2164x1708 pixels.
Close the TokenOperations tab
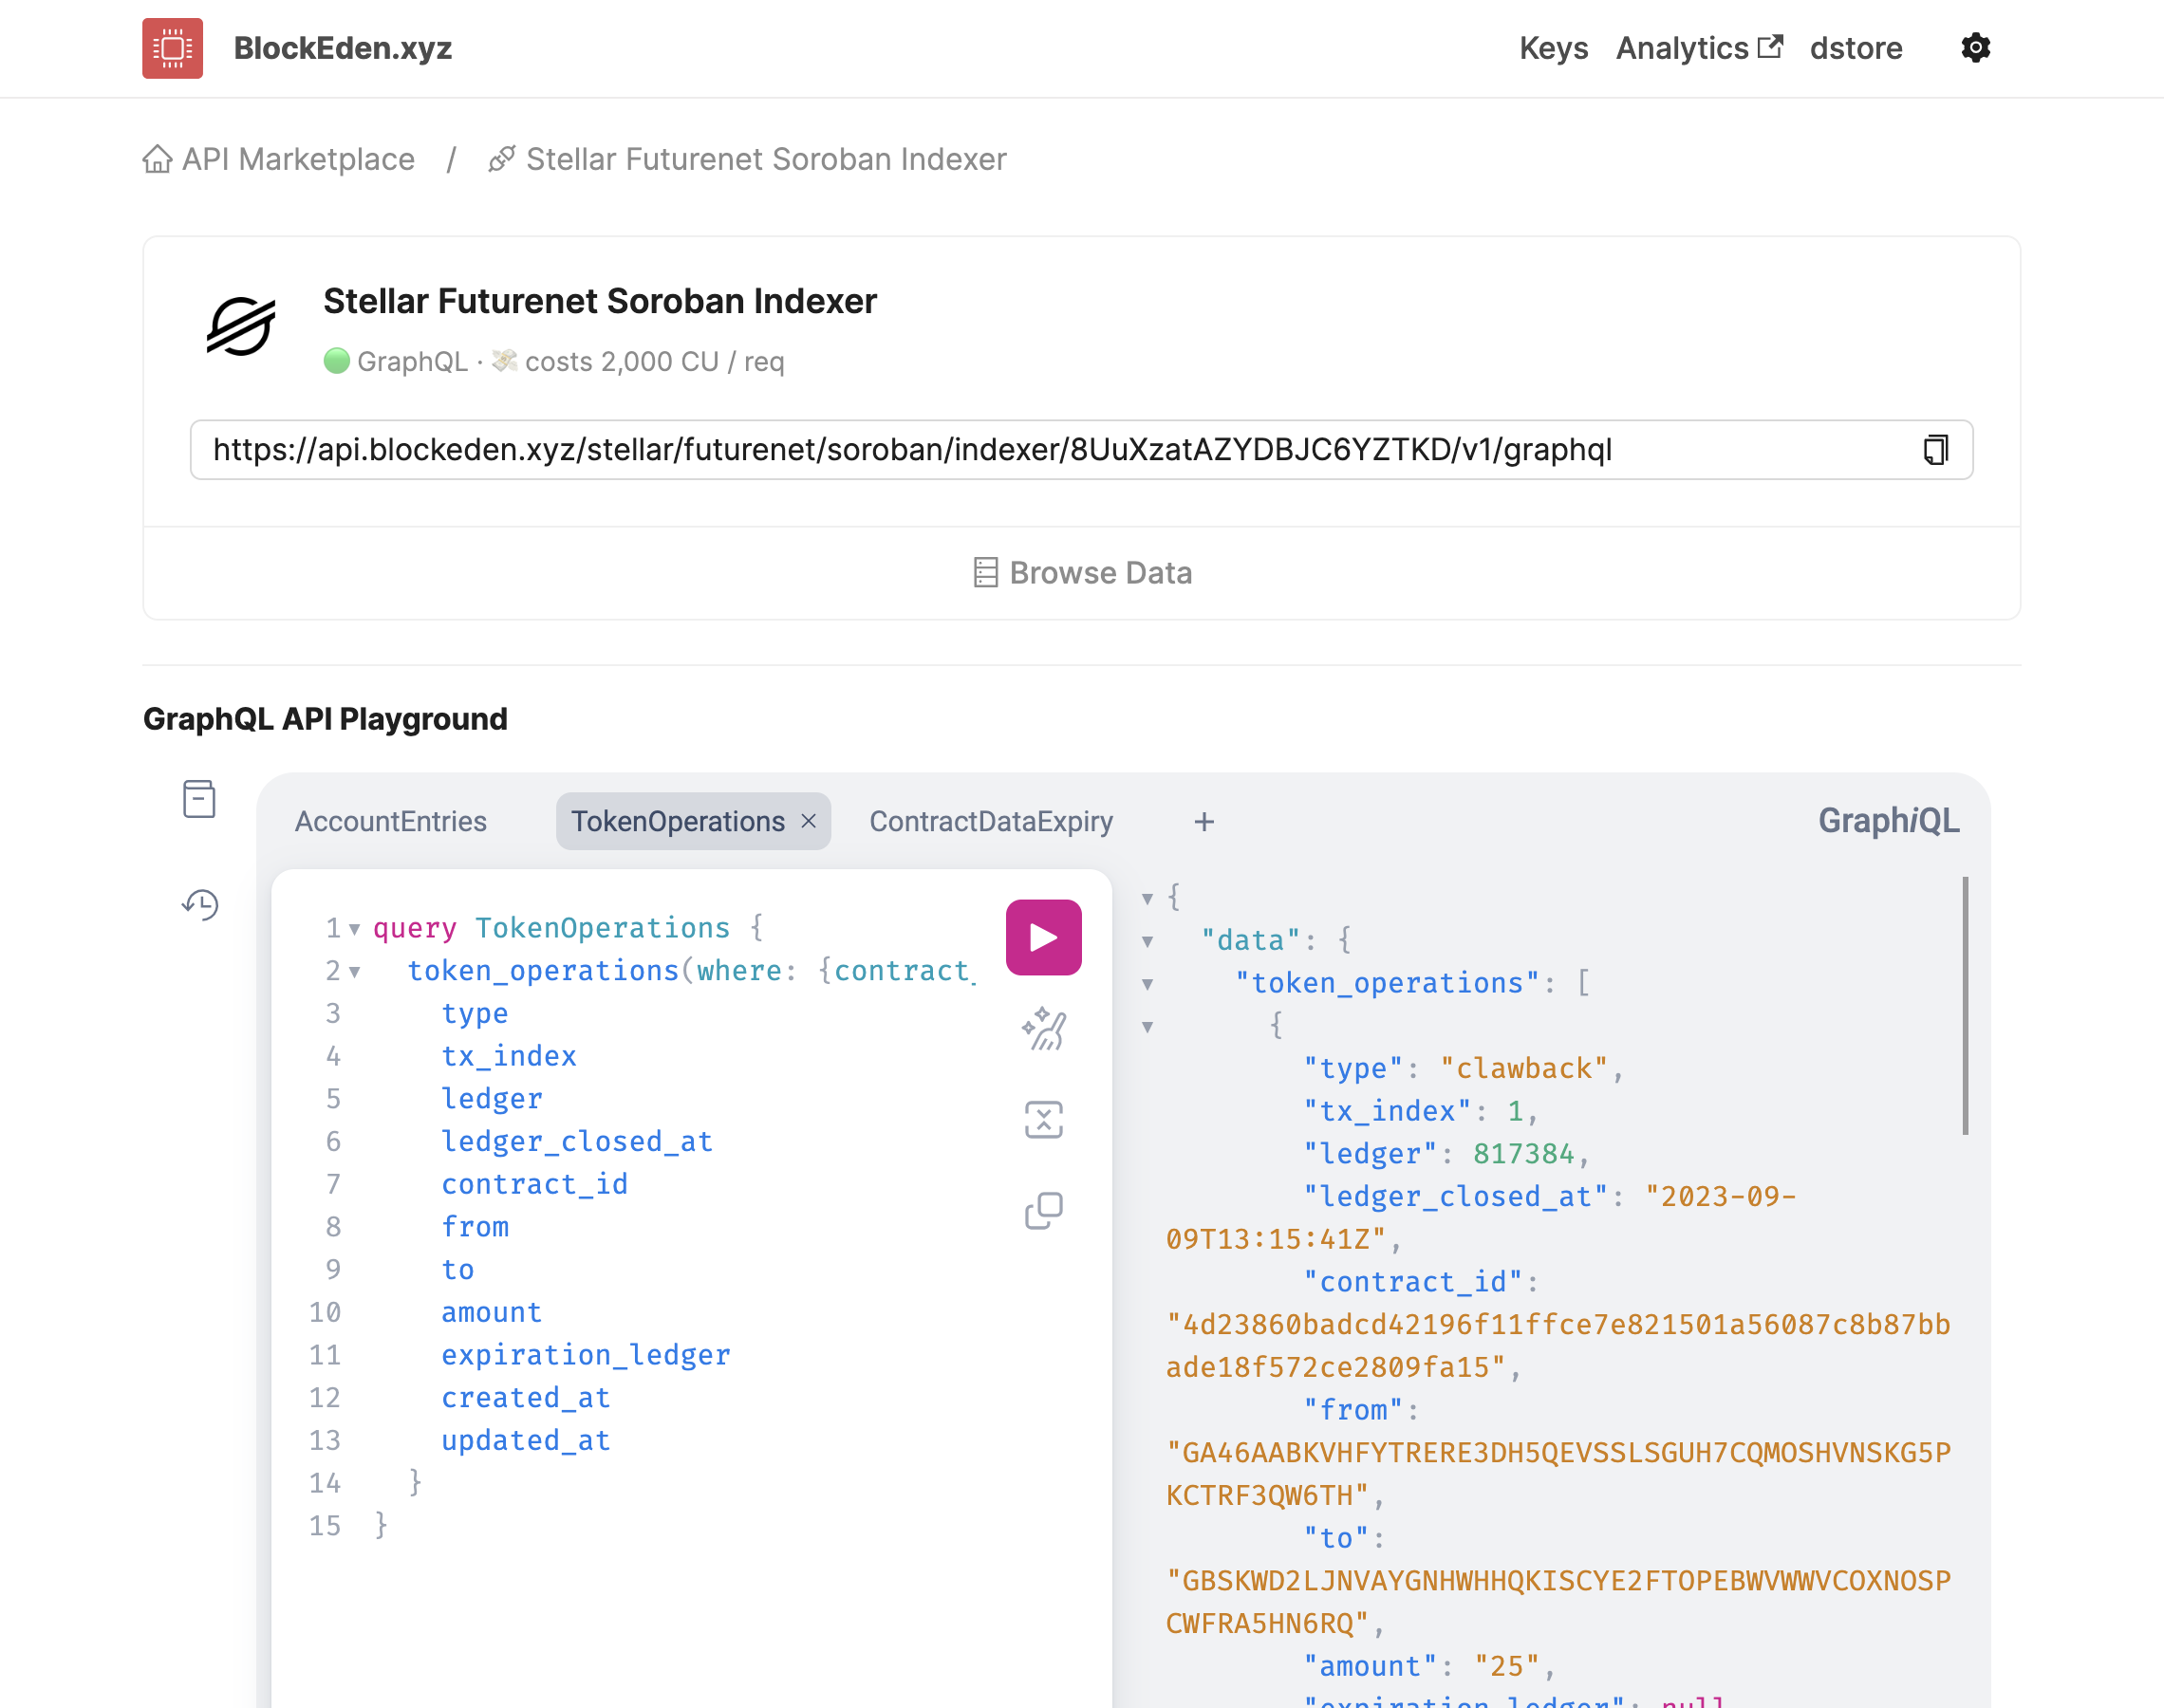[809, 821]
